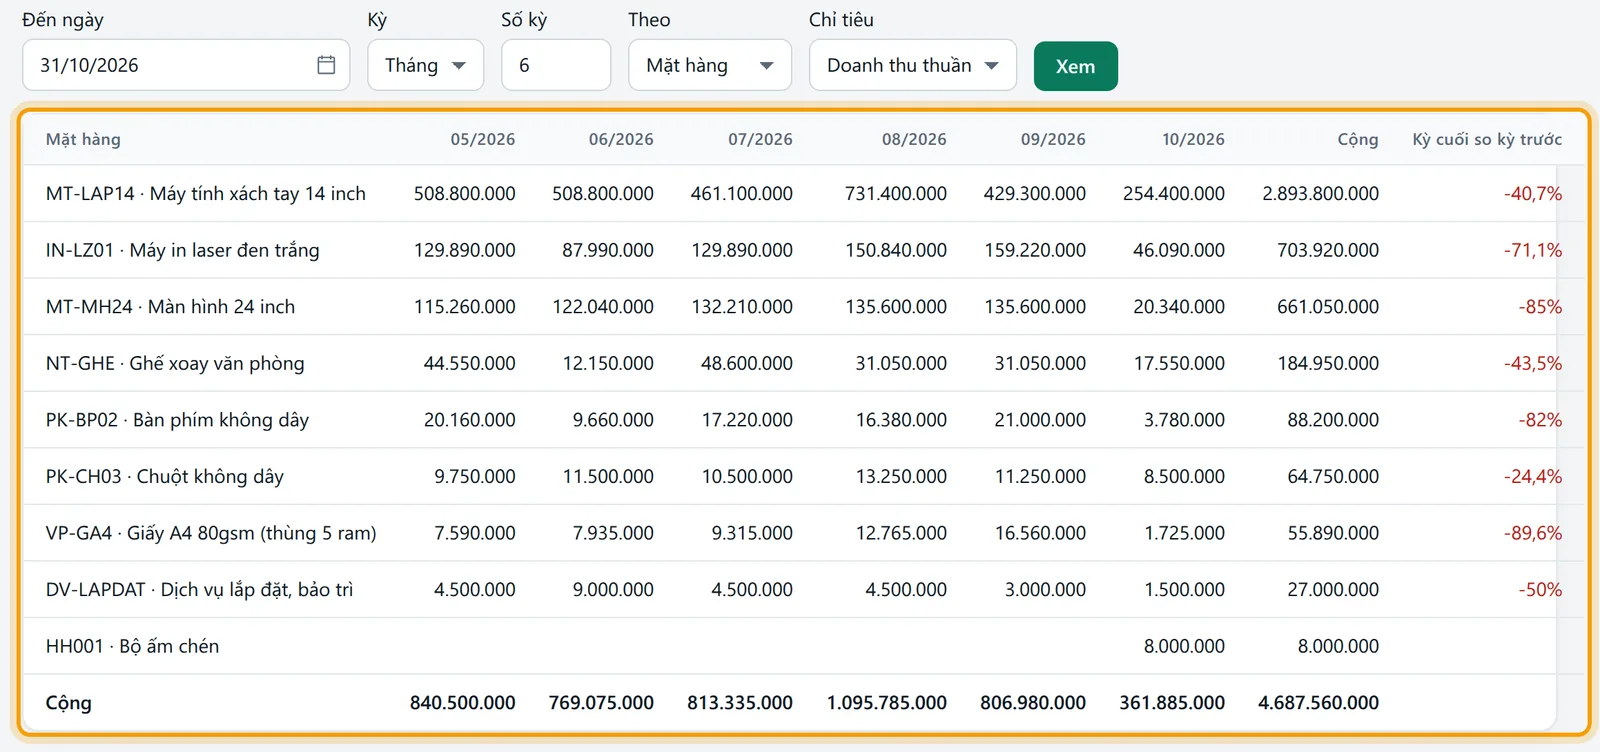Image resolution: width=1600 pixels, height=752 pixels.
Task: Click the -82% change for PK-BP02
Action: point(1540,420)
